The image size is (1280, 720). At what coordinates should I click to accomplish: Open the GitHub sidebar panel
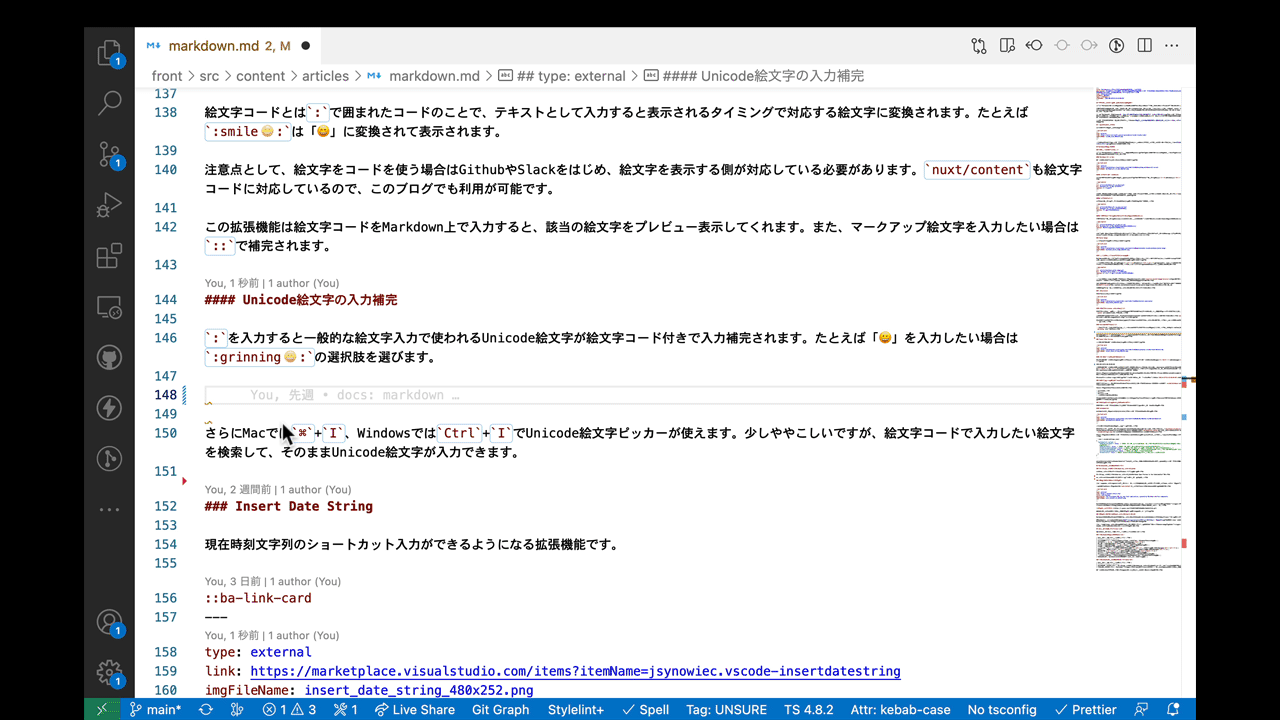(x=109, y=357)
